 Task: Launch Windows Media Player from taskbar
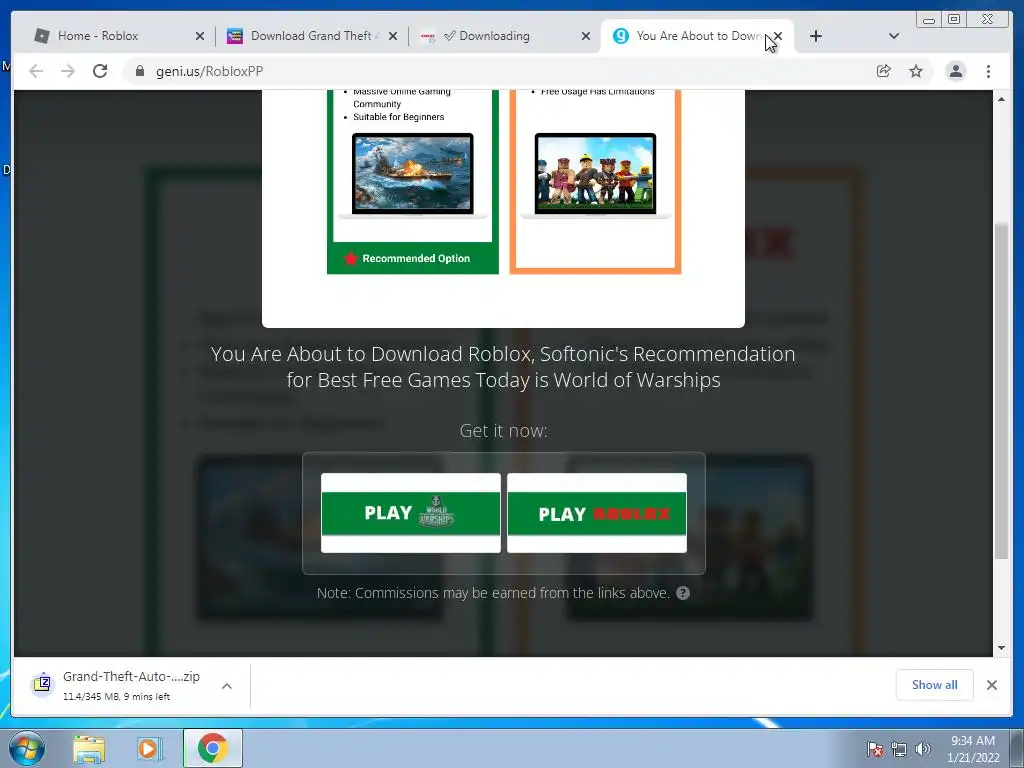point(150,749)
